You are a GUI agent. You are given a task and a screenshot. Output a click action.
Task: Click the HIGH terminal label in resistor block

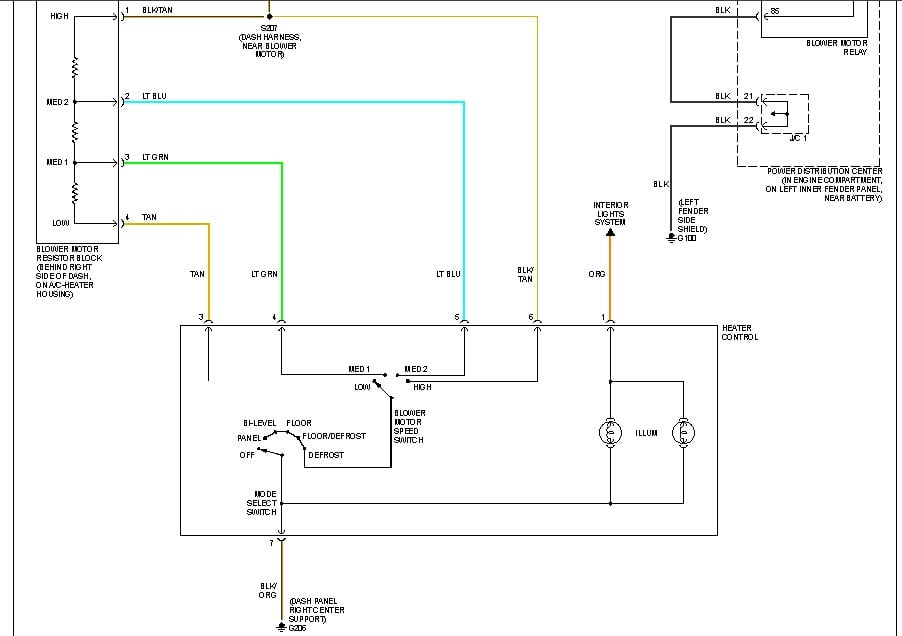[59, 16]
